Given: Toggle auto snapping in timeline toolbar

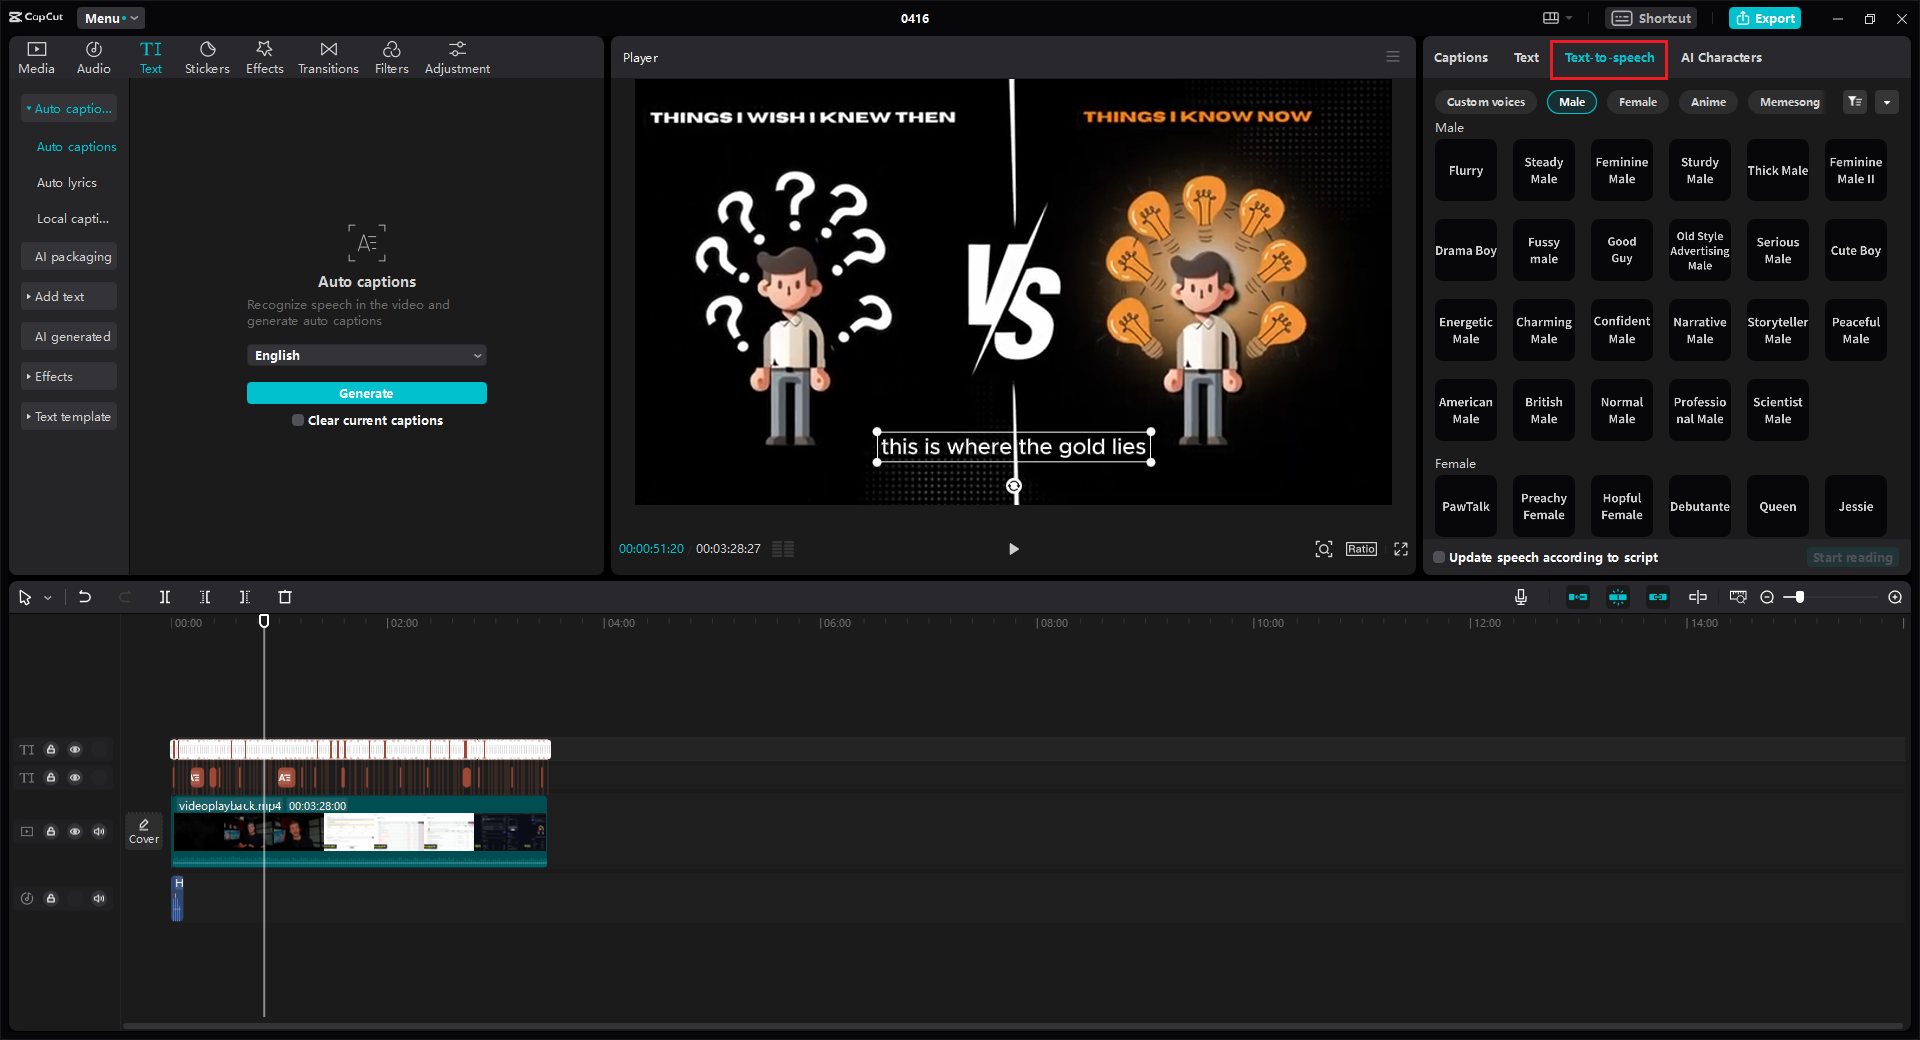Looking at the screenshot, I should coord(1618,597).
